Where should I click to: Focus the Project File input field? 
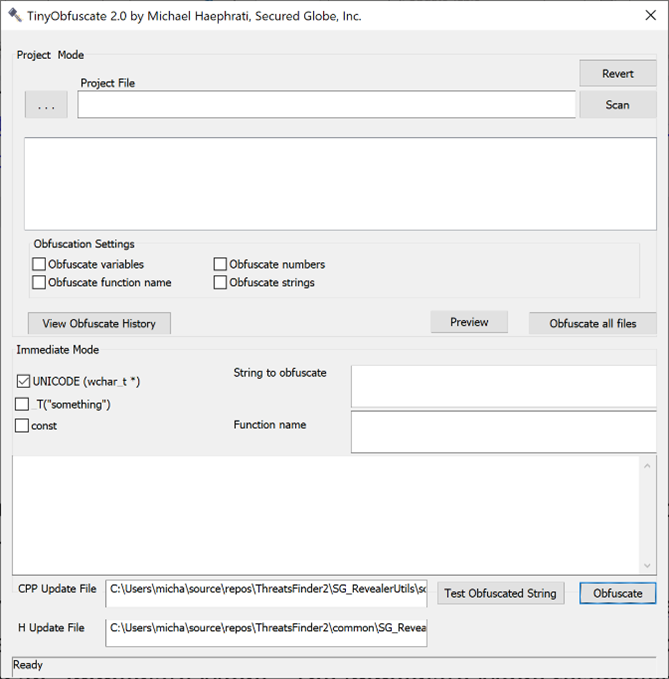click(x=326, y=104)
